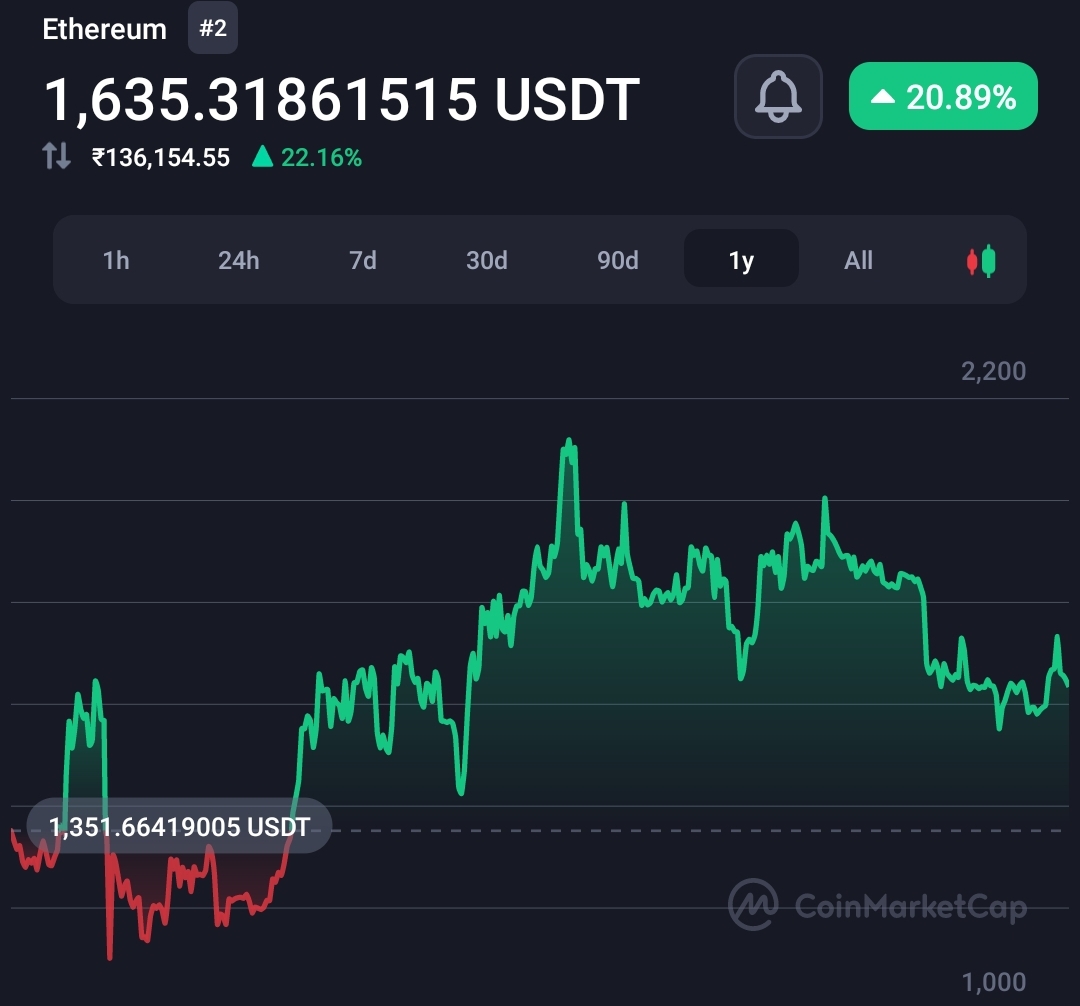
Task: Tap the 1,000 axis label
Action: click(x=993, y=982)
